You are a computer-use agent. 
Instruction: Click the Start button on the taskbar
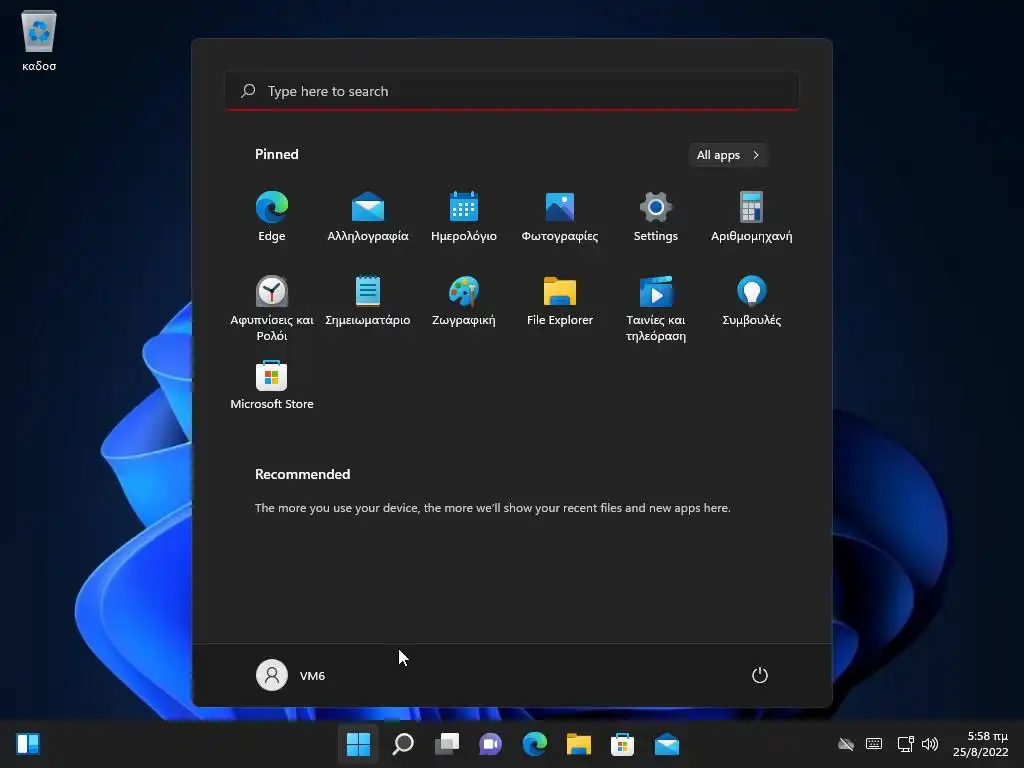[x=359, y=744]
